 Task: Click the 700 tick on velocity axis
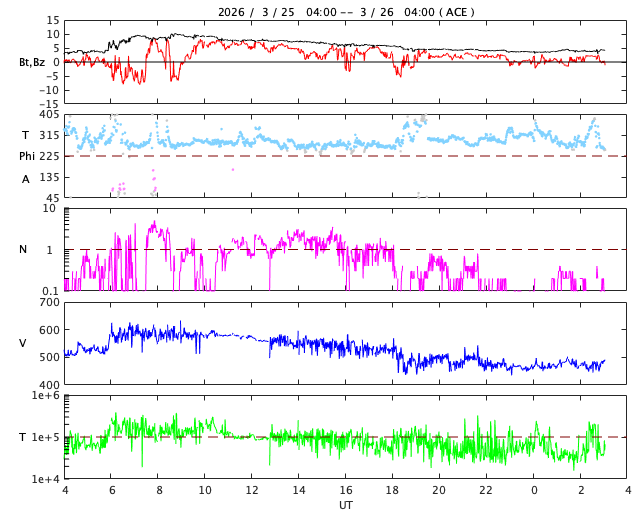pyautogui.click(x=48, y=303)
